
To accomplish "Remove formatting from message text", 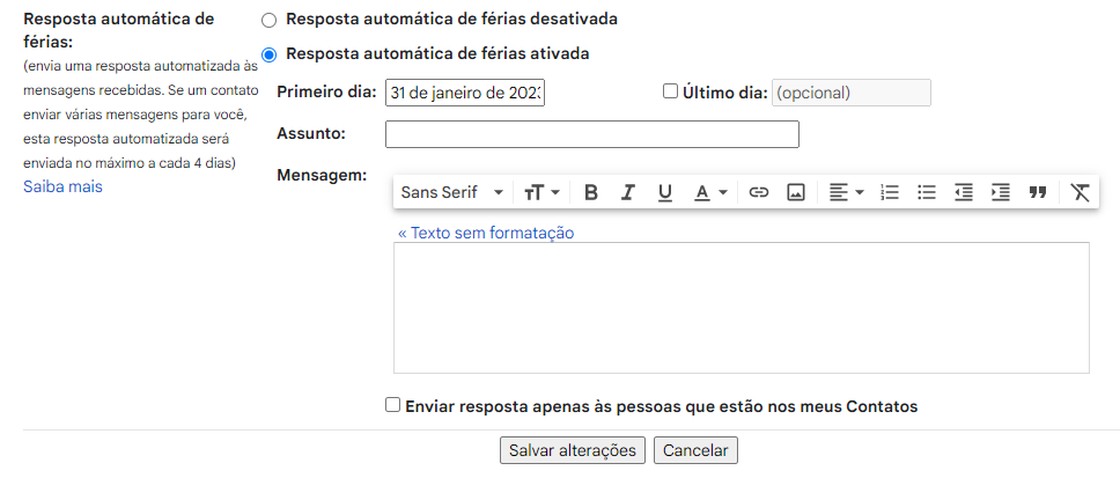I will point(1080,192).
